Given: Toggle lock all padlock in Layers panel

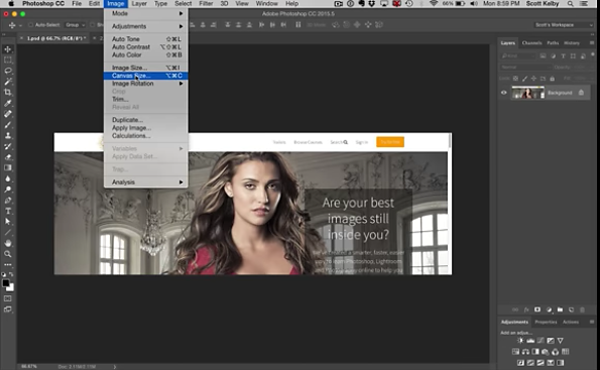Looking at the screenshot, I should point(552,78).
